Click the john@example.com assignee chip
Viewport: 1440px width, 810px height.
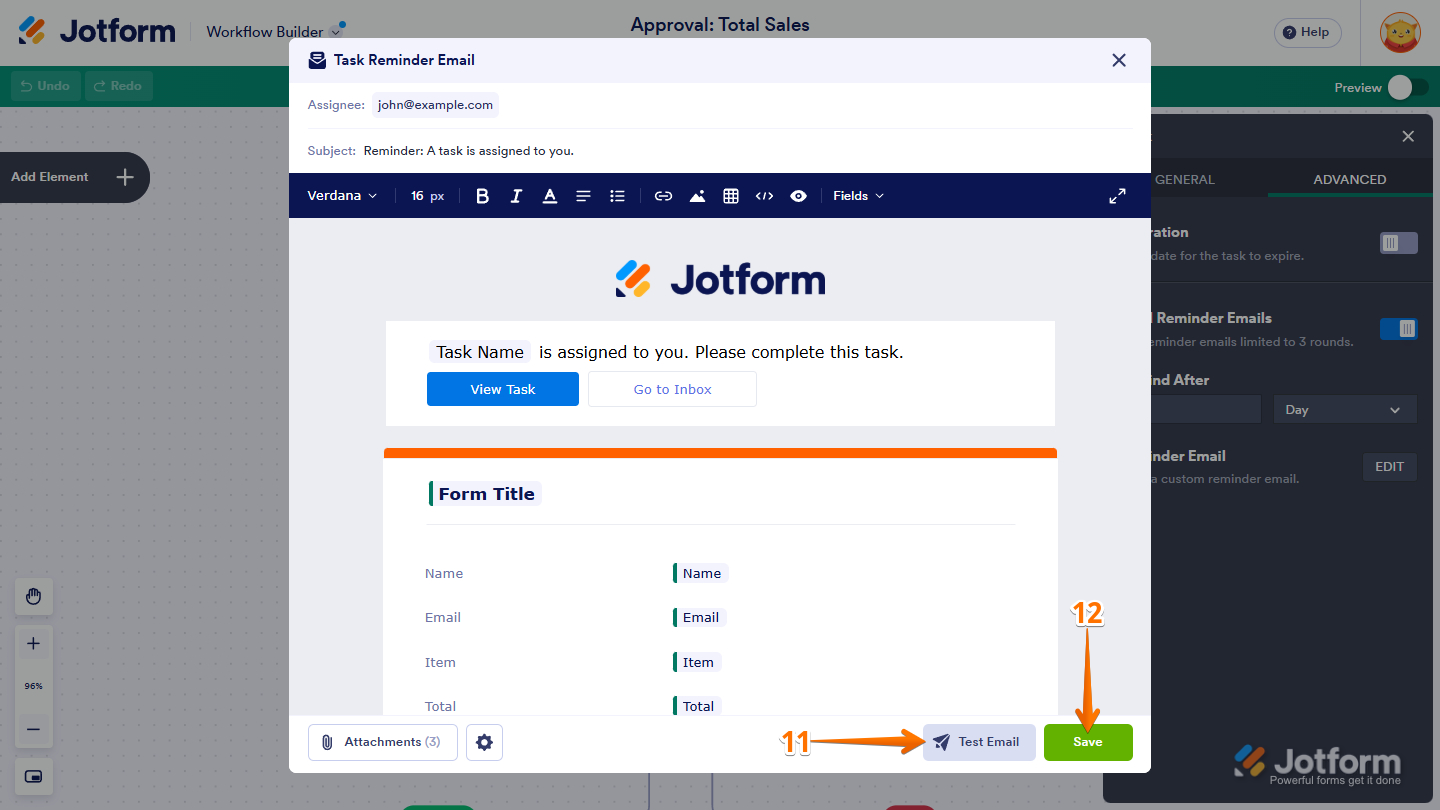click(435, 105)
